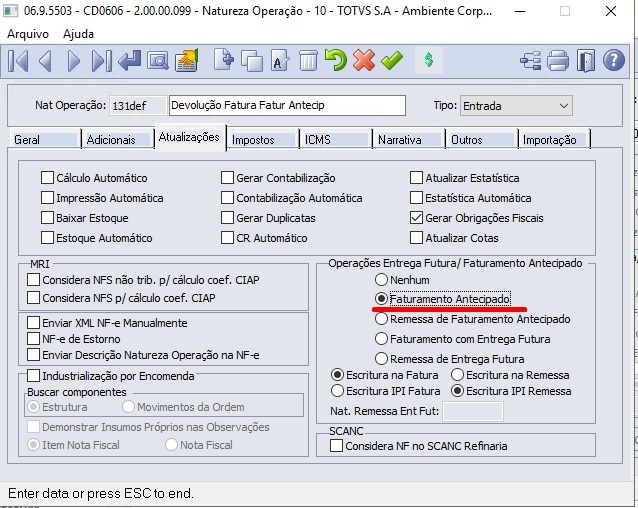The height and width of the screenshot is (508, 638).
Task: Open the Ajuda menu
Action: pos(78,34)
